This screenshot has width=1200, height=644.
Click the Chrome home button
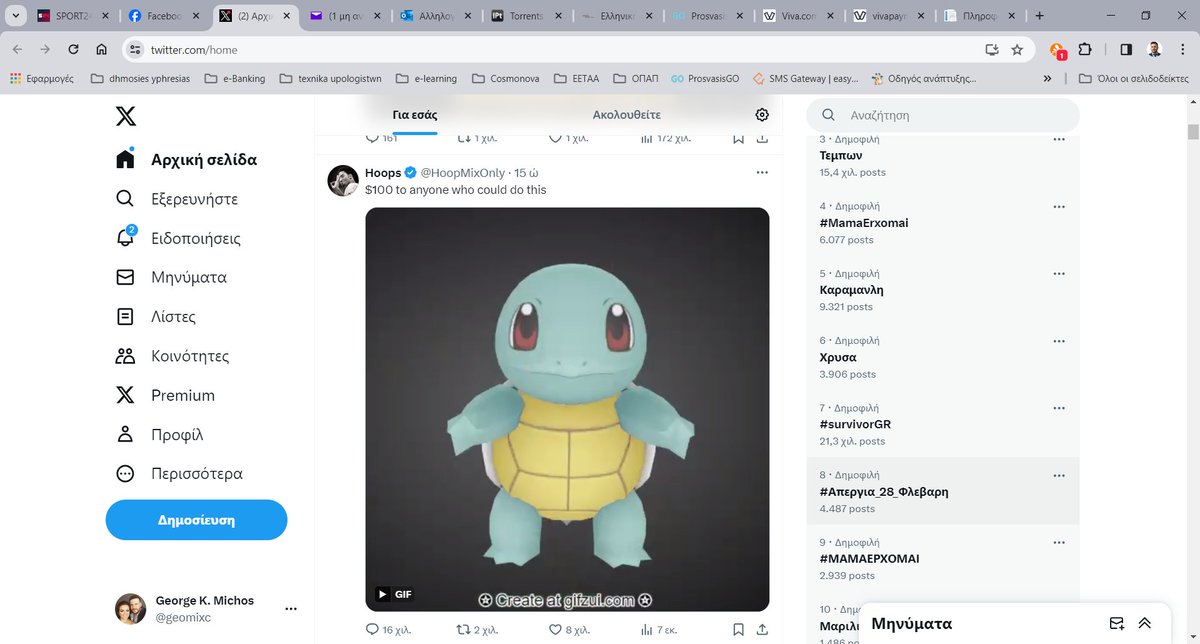101,49
